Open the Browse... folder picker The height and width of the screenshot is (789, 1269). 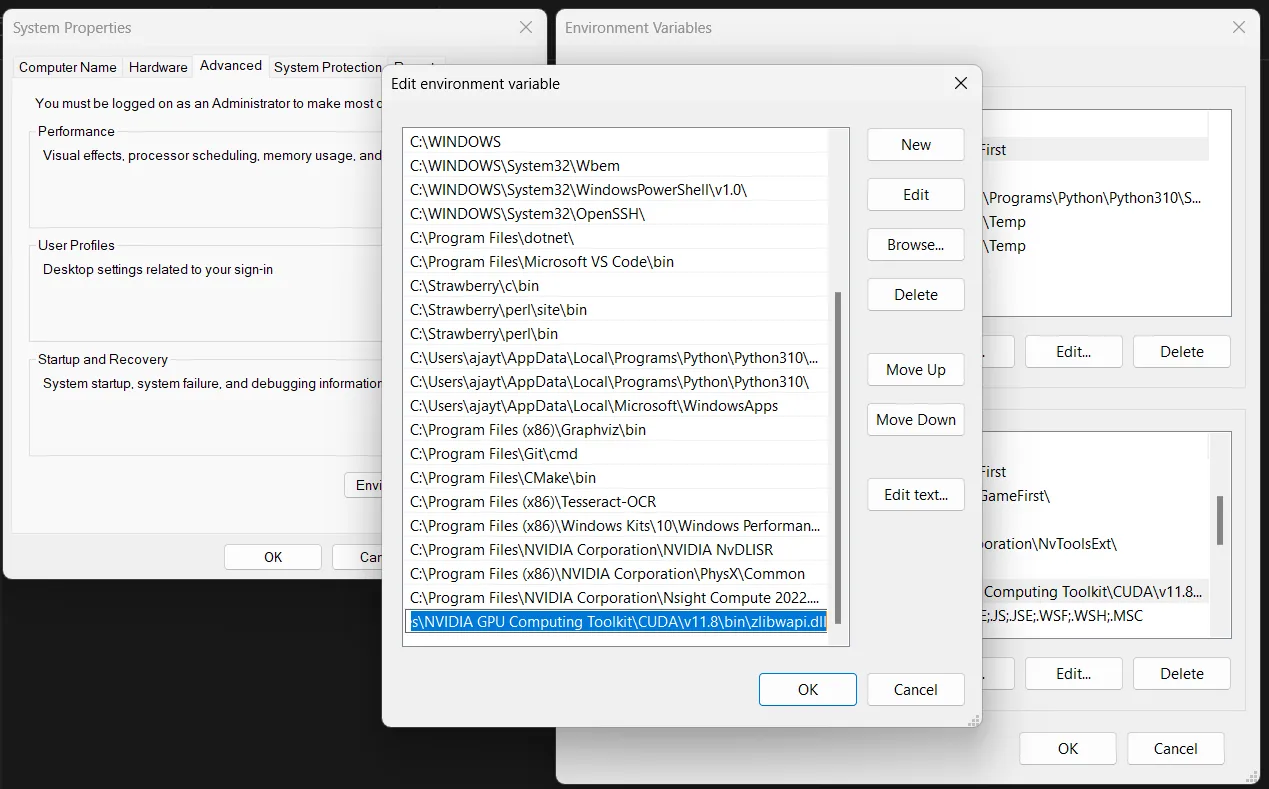(x=916, y=245)
